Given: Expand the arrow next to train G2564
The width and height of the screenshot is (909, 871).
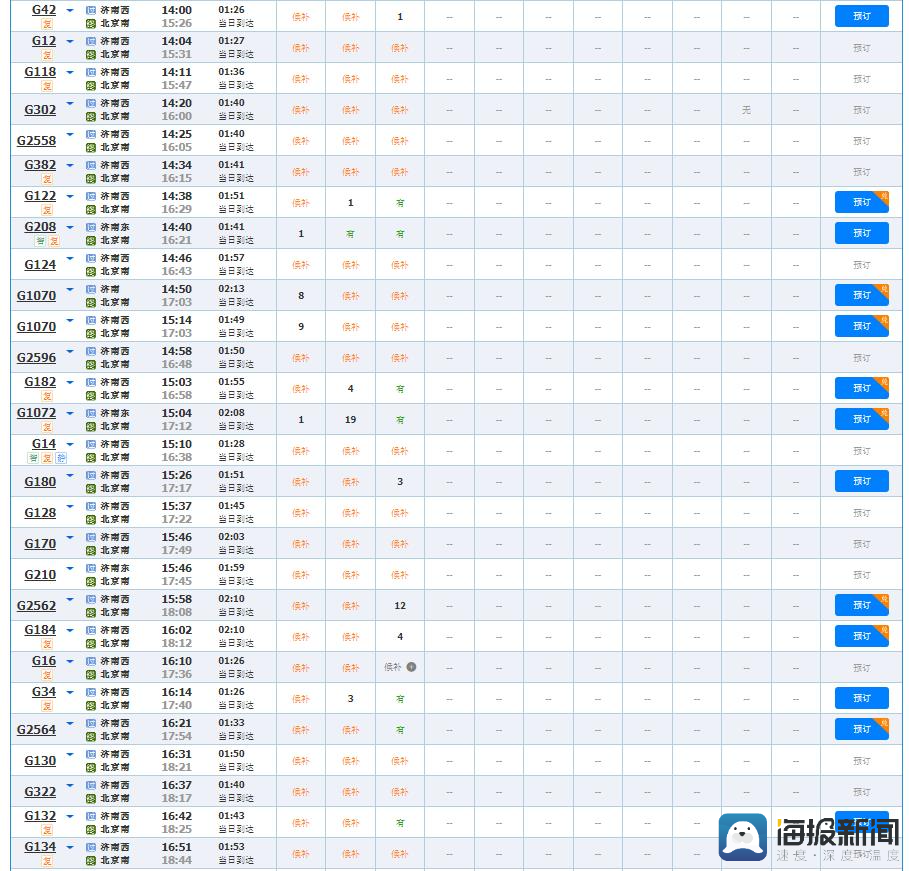Looking at the screenshot, I should tap(70, 724).
